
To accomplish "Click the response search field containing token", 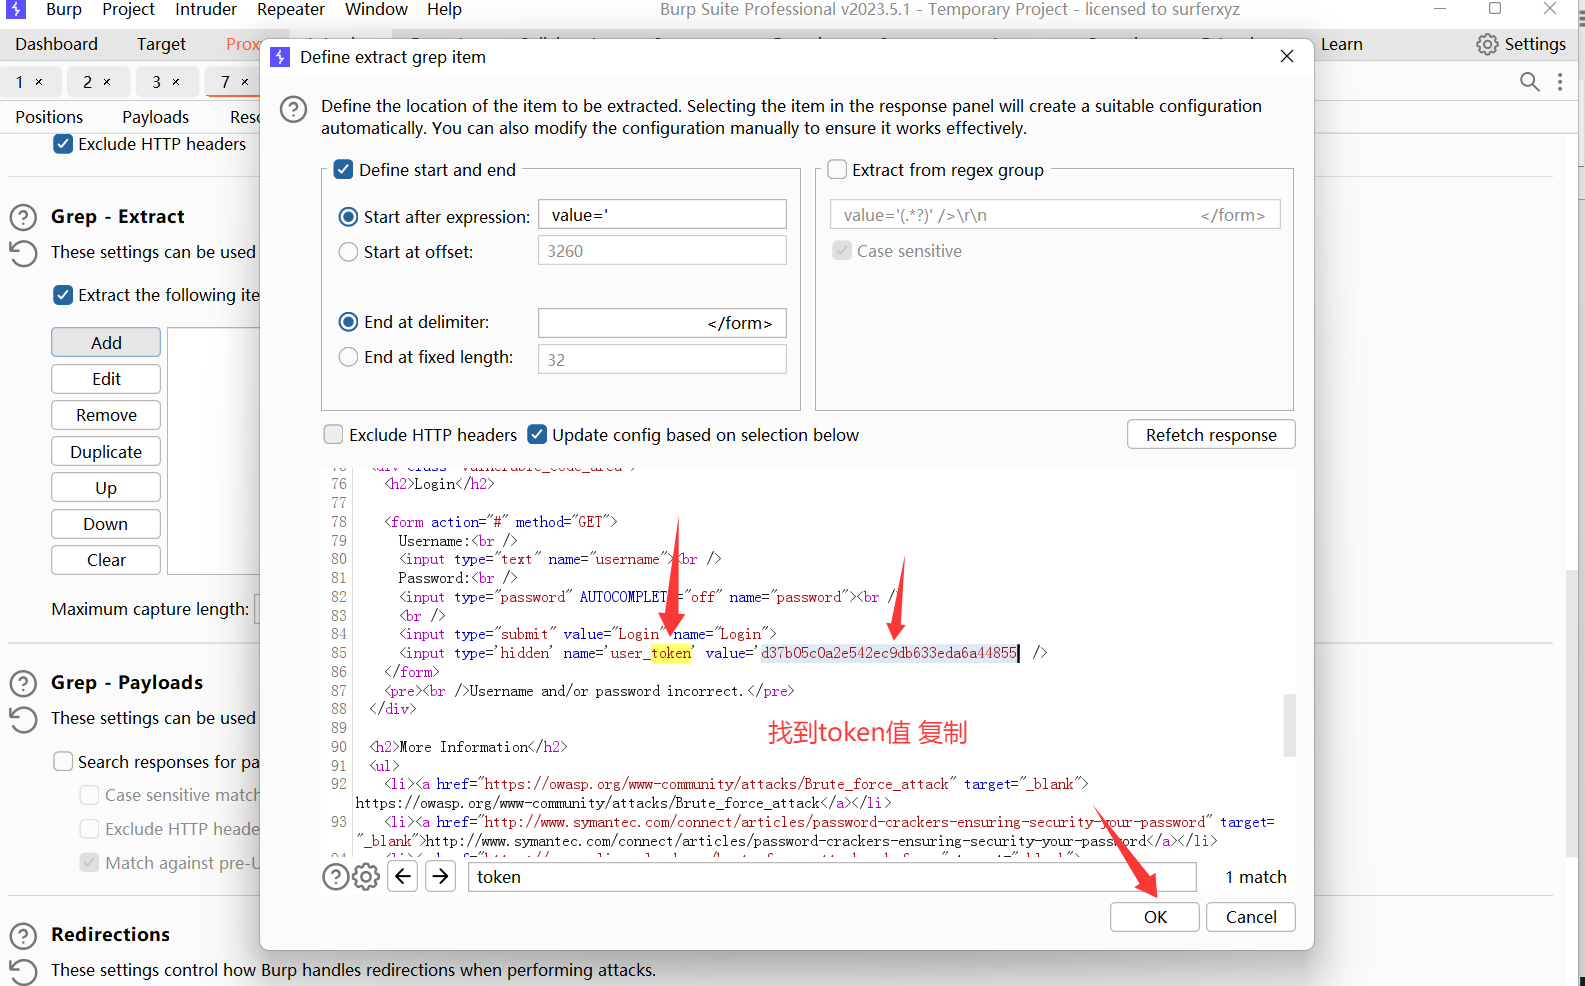I will pos(832,877).
